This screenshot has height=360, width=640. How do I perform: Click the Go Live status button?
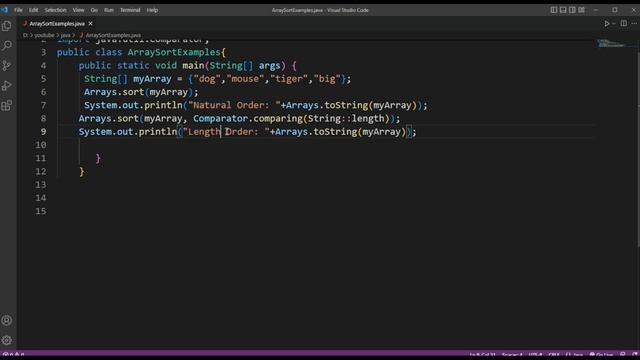tap(601, 355)
